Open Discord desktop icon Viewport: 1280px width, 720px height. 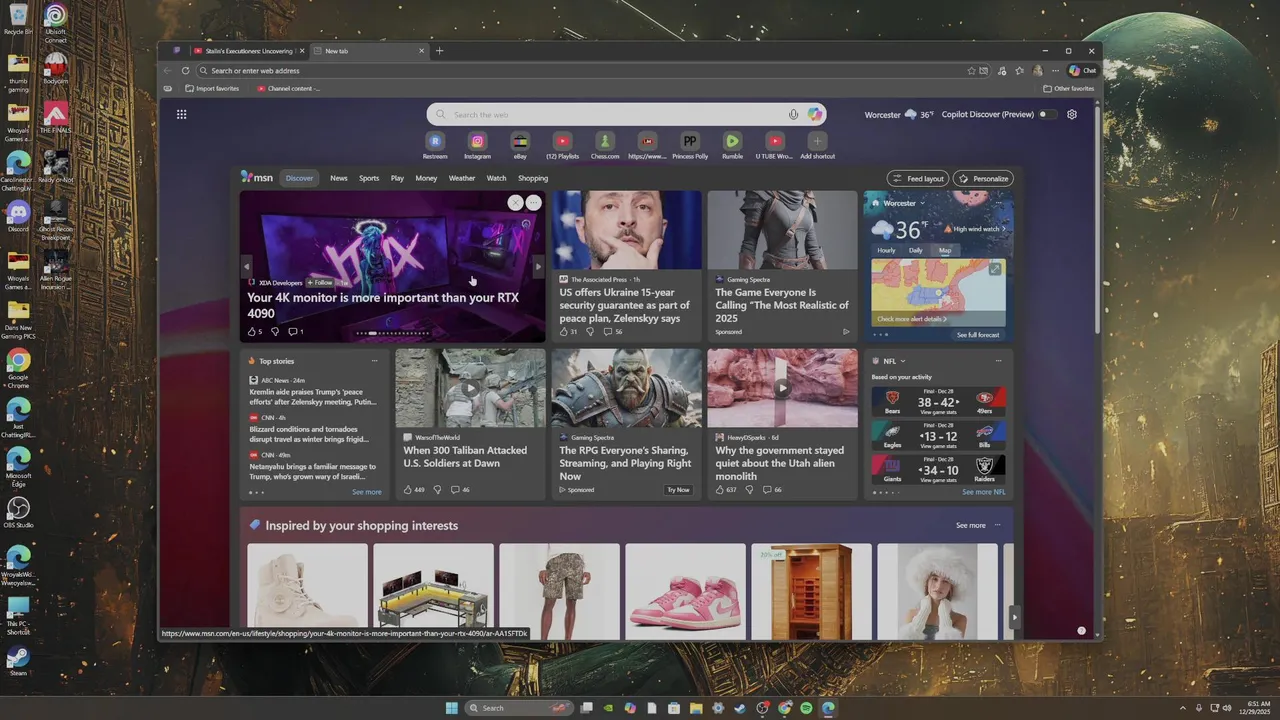pos(18,215)
